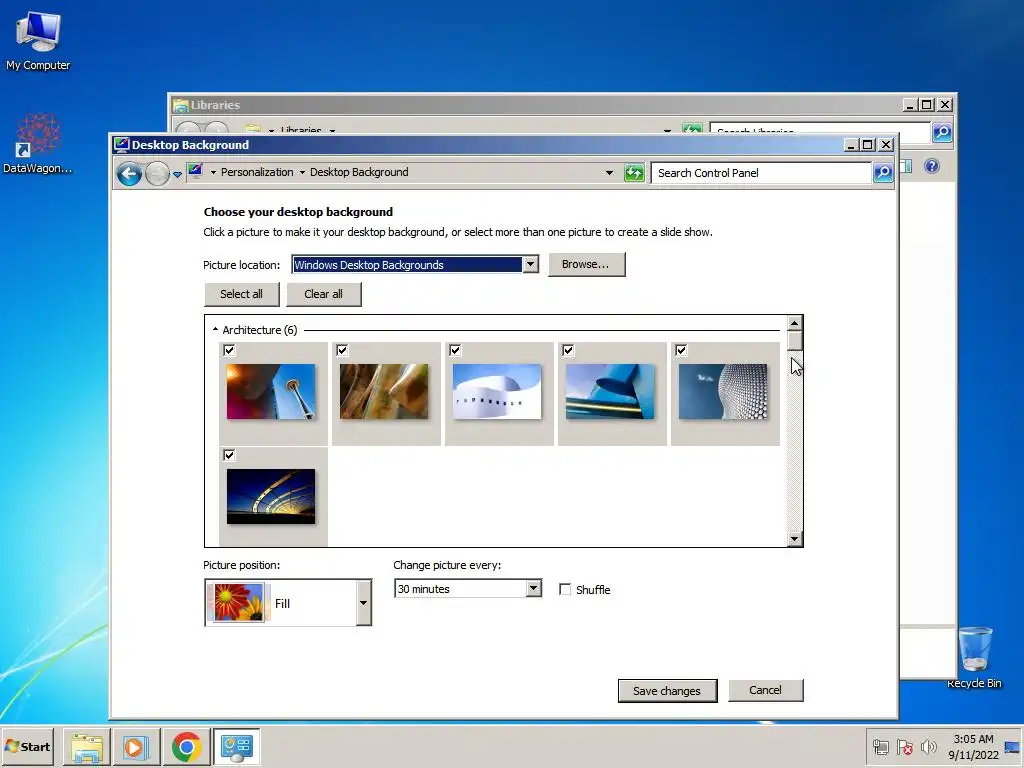The width and height of the screenshot is (1024, 768).
Task: Enable the Shuffle checkbox
Action: point(565,589)
